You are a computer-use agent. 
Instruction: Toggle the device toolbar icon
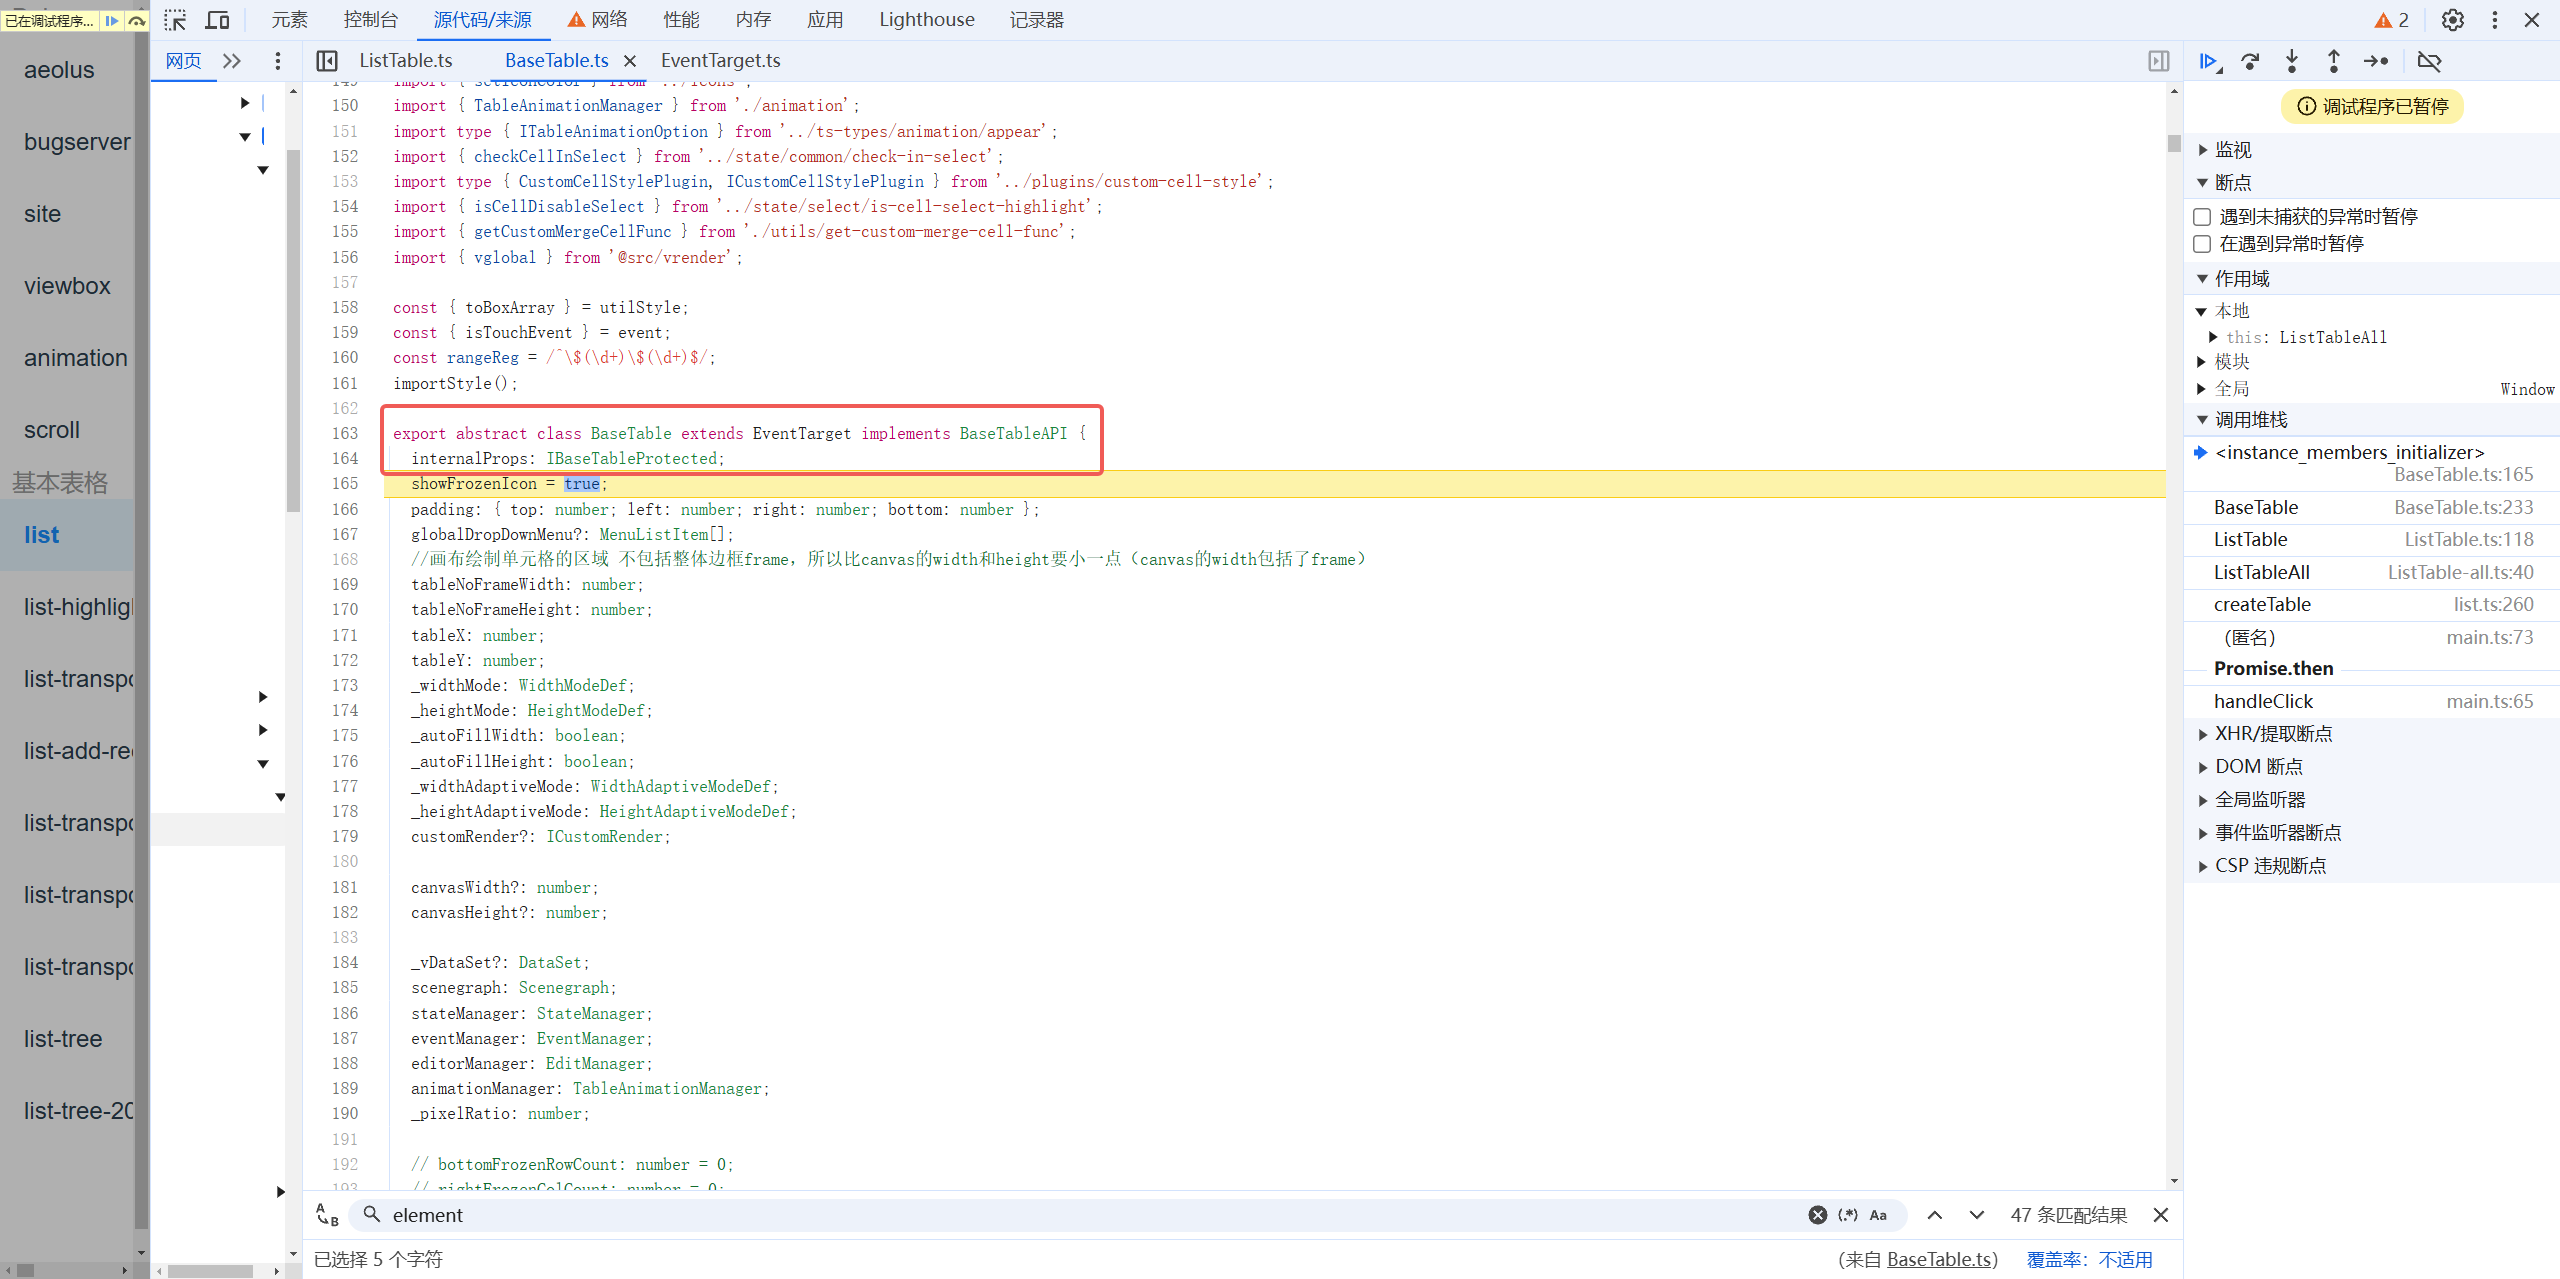coord(217,20)
